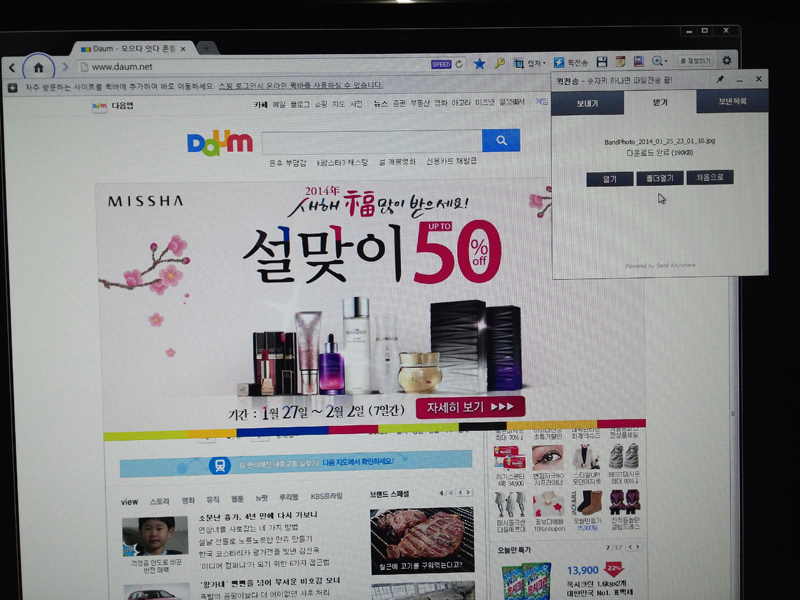
Task: Select the view tab in content section
Action: tap(129, 502)
